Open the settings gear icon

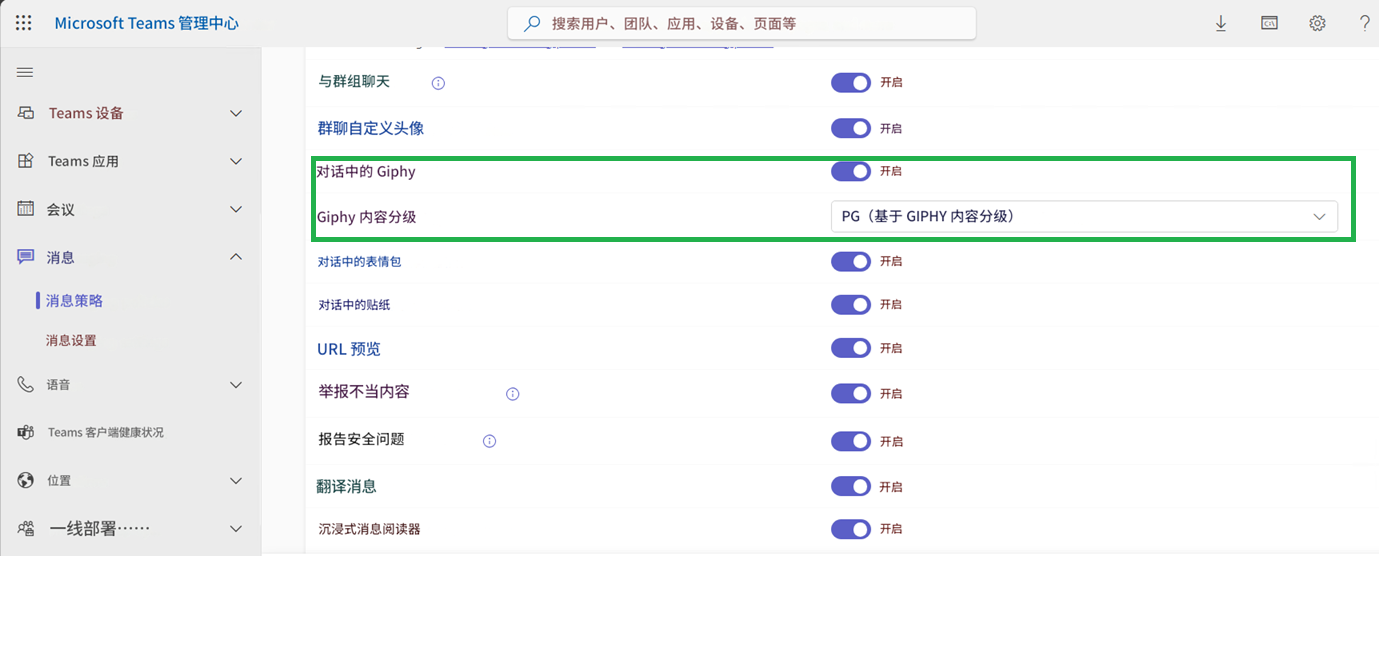tap(1317, 23)
